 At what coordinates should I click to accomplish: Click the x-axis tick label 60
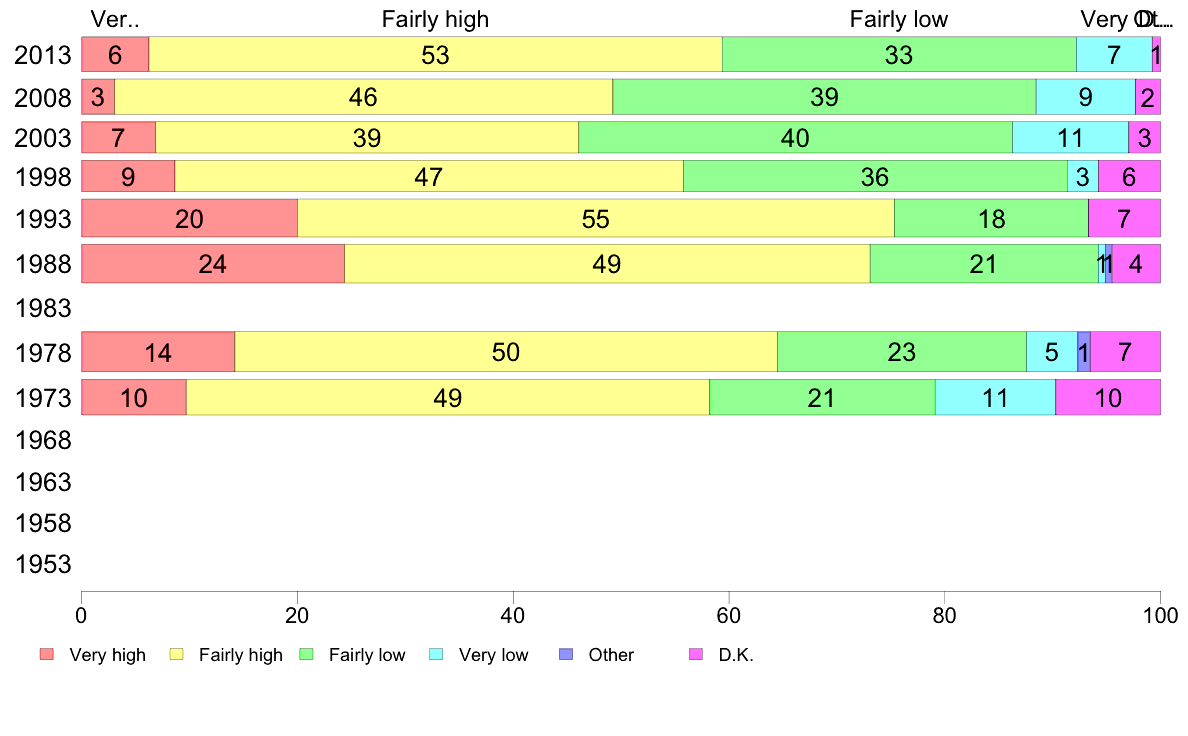[728, 610]
